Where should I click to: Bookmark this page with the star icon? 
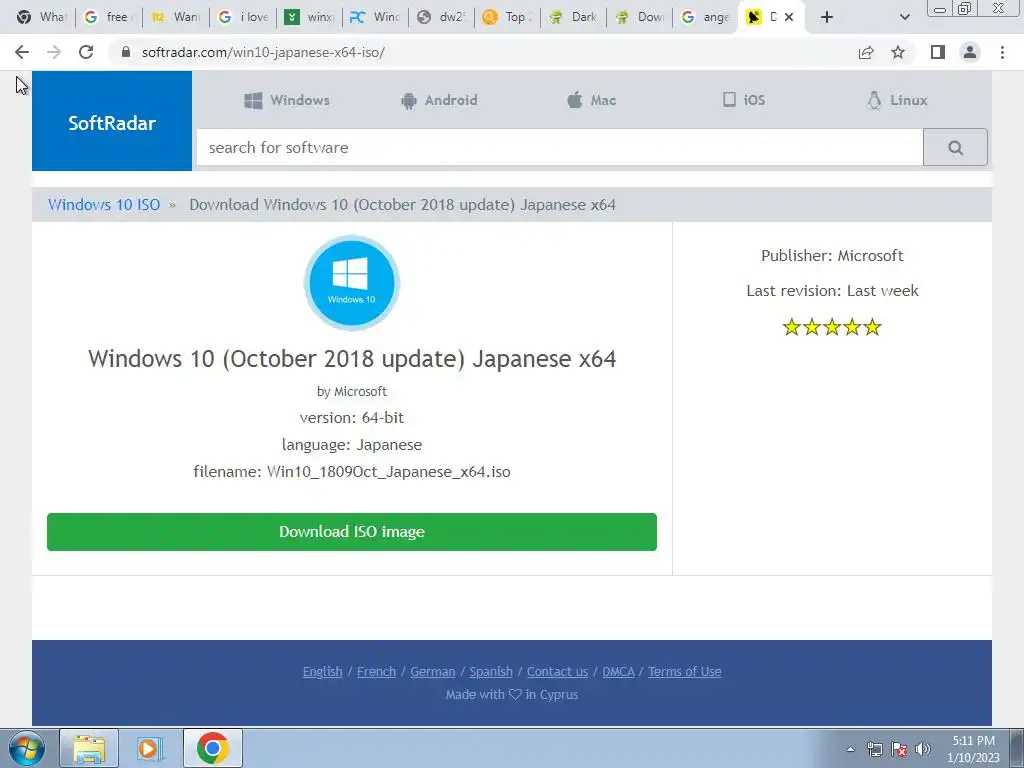click(898, 52)
